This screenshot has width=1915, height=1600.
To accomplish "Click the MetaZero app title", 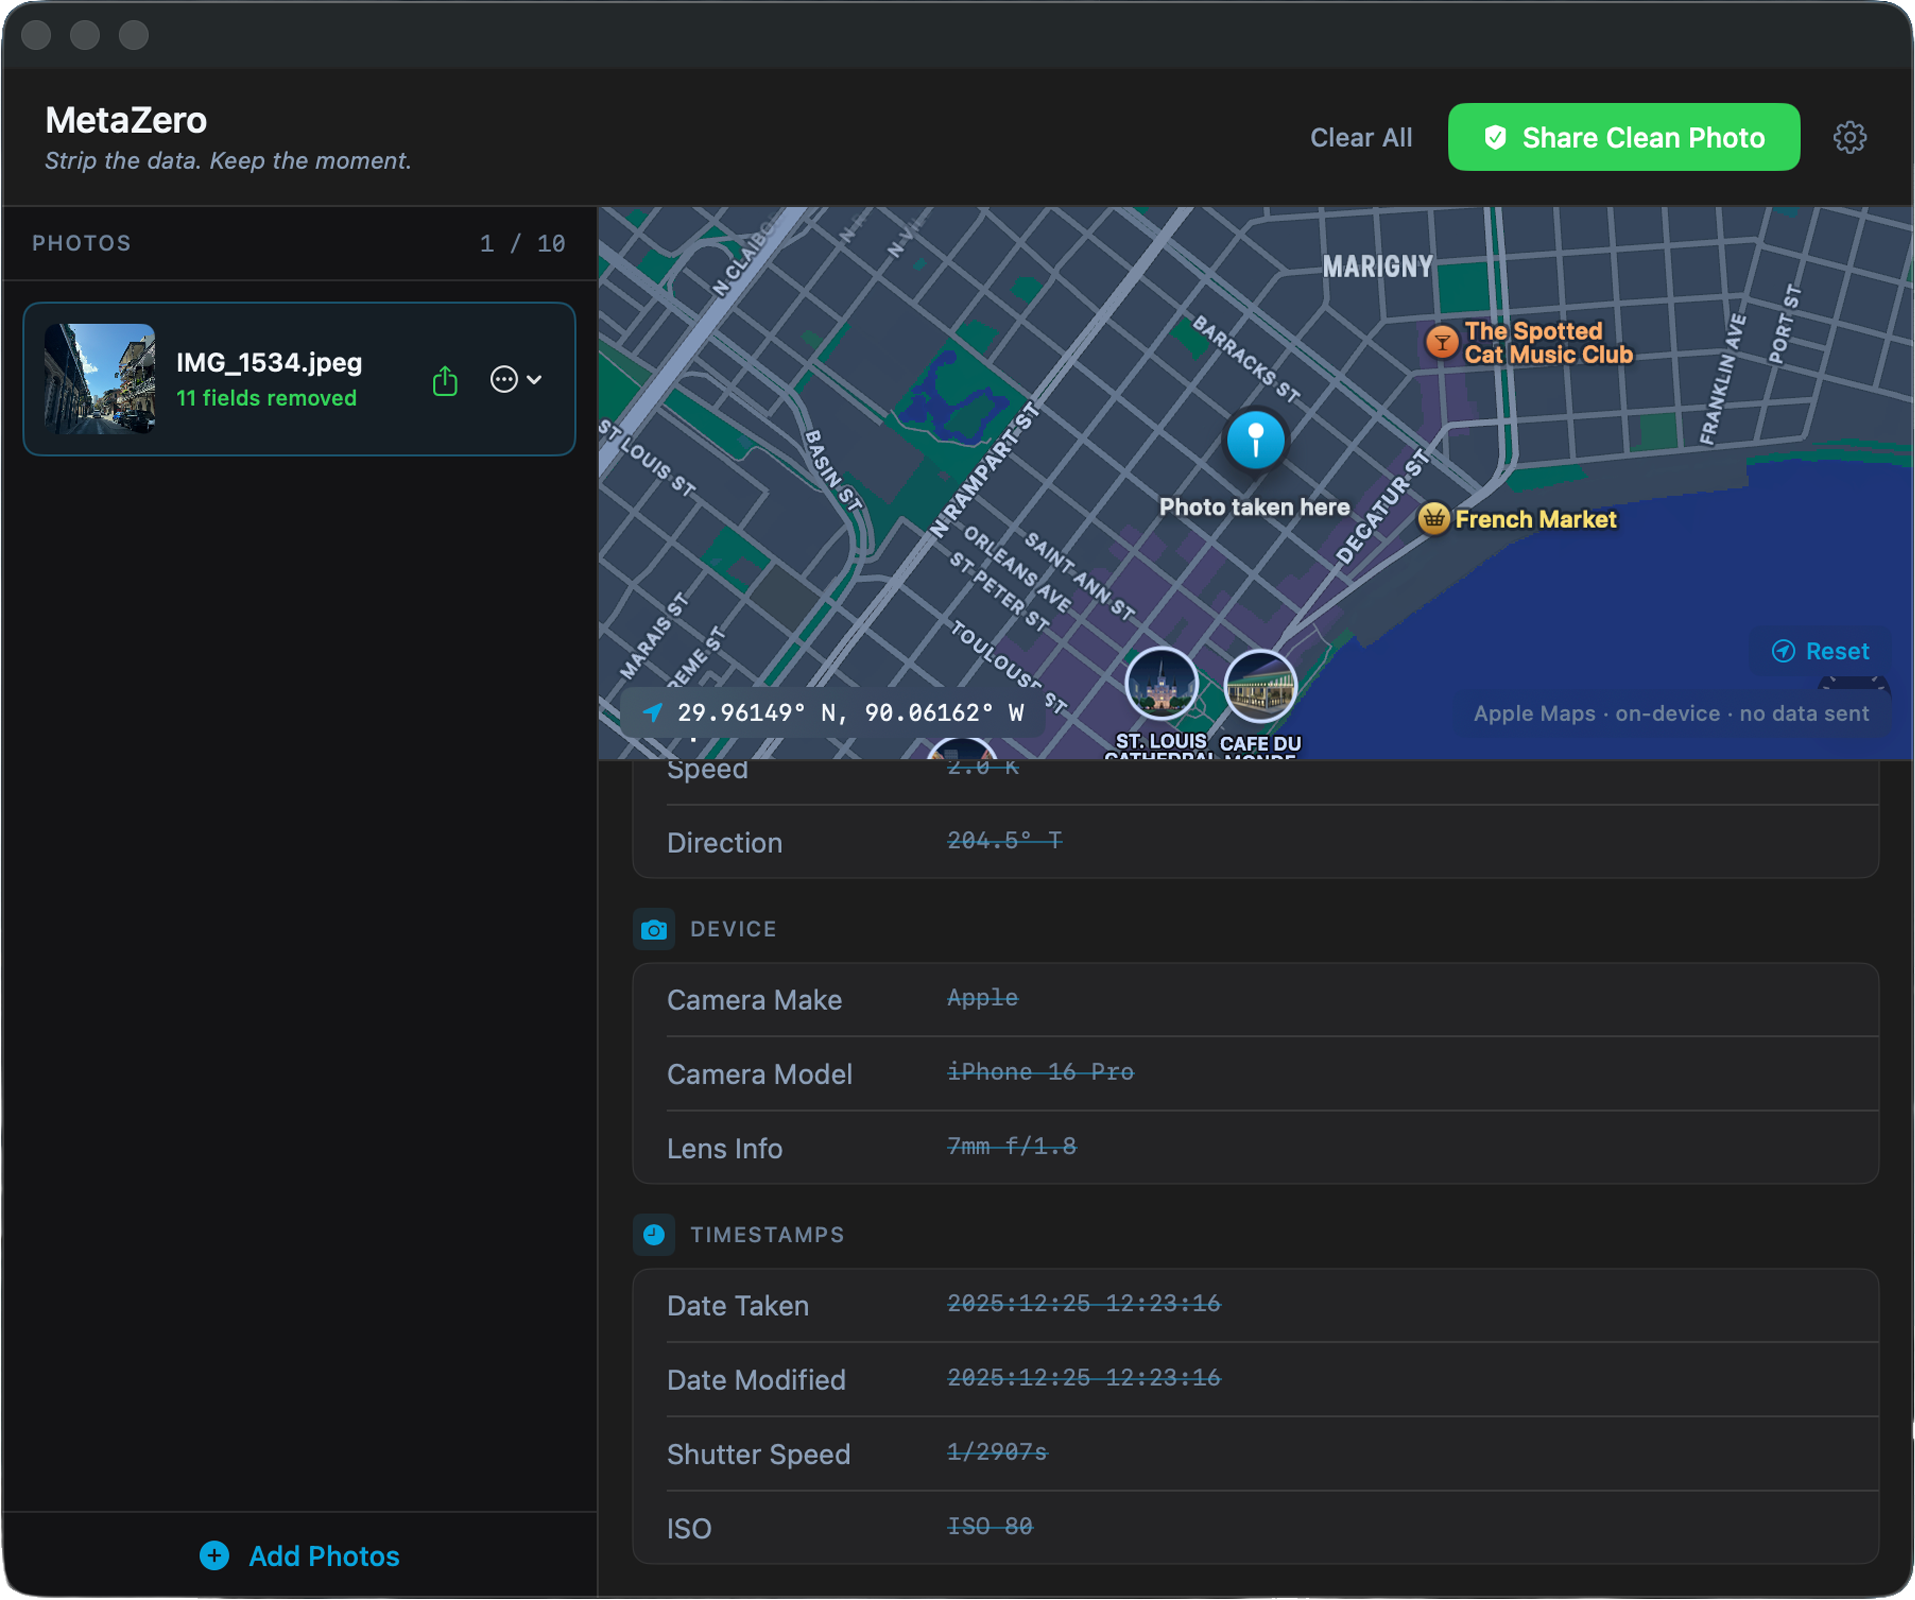I will point(126,120).
